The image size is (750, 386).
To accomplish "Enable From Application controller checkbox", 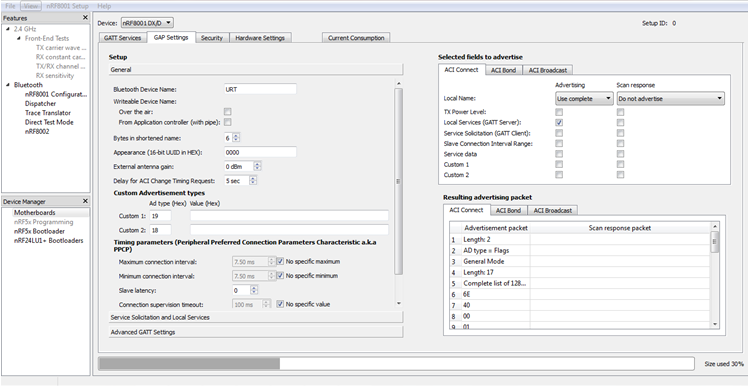I will coord(228,122).
